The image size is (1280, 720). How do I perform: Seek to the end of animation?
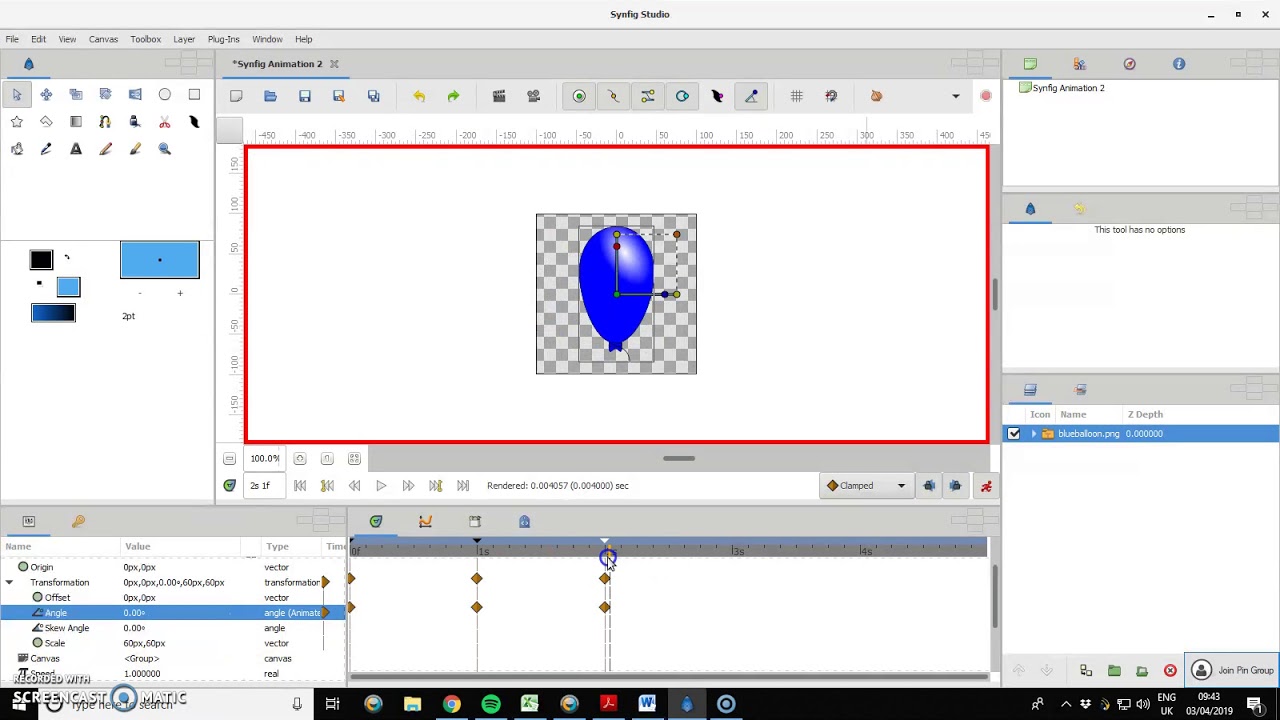click(463, 486)
